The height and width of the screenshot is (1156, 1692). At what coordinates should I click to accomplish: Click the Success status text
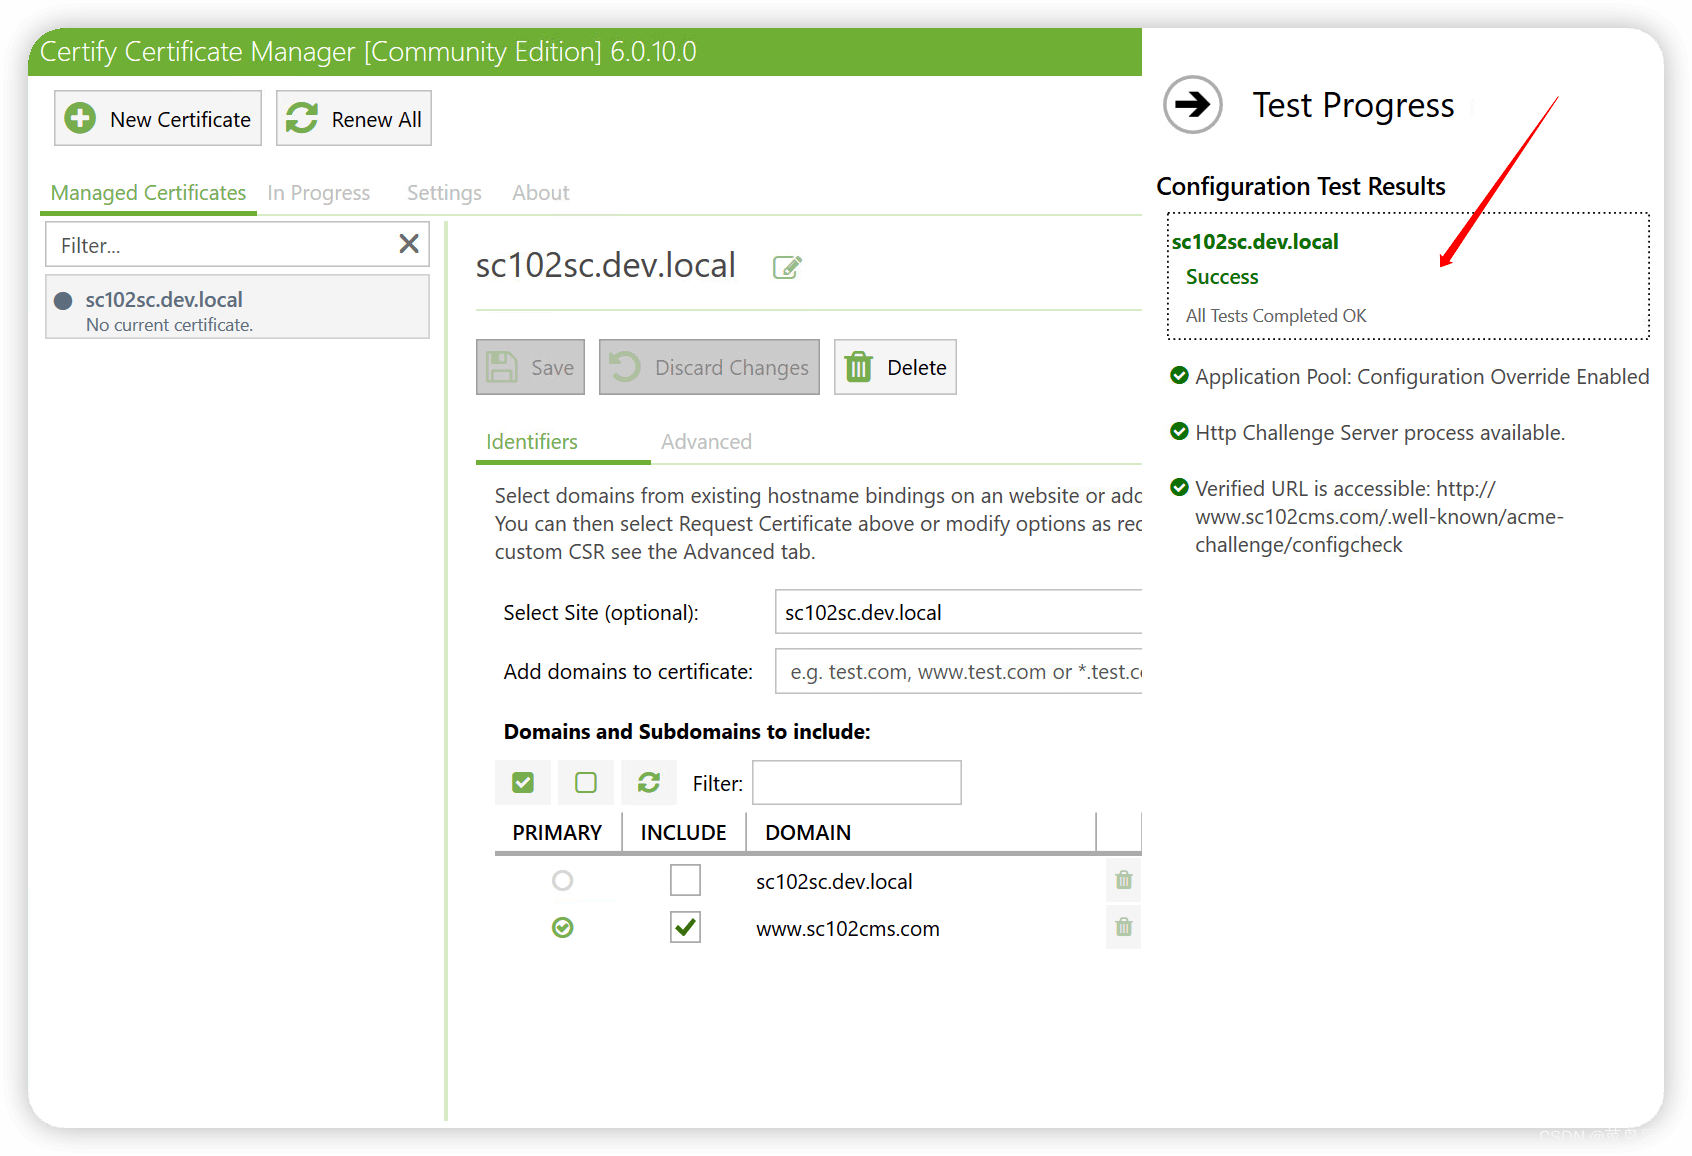point(1222,277)
